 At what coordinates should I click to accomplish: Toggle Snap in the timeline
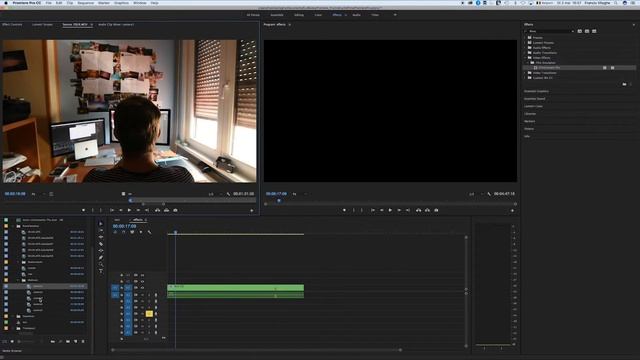(x=124, y=232)
